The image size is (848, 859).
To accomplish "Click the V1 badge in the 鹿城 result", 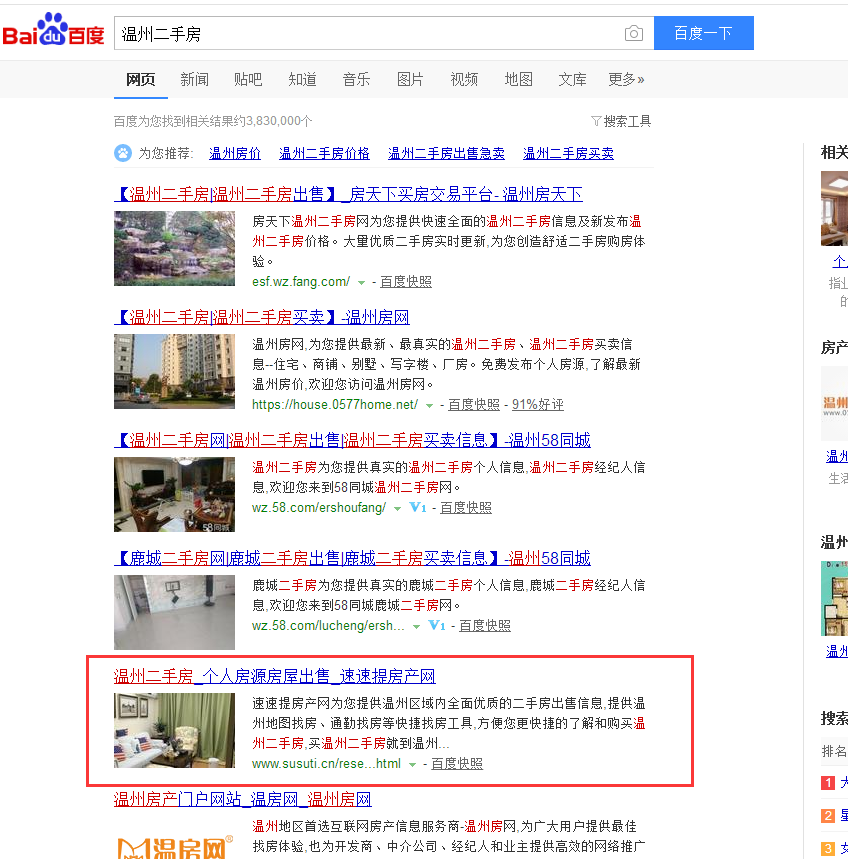I will click(x=437, y=625).
